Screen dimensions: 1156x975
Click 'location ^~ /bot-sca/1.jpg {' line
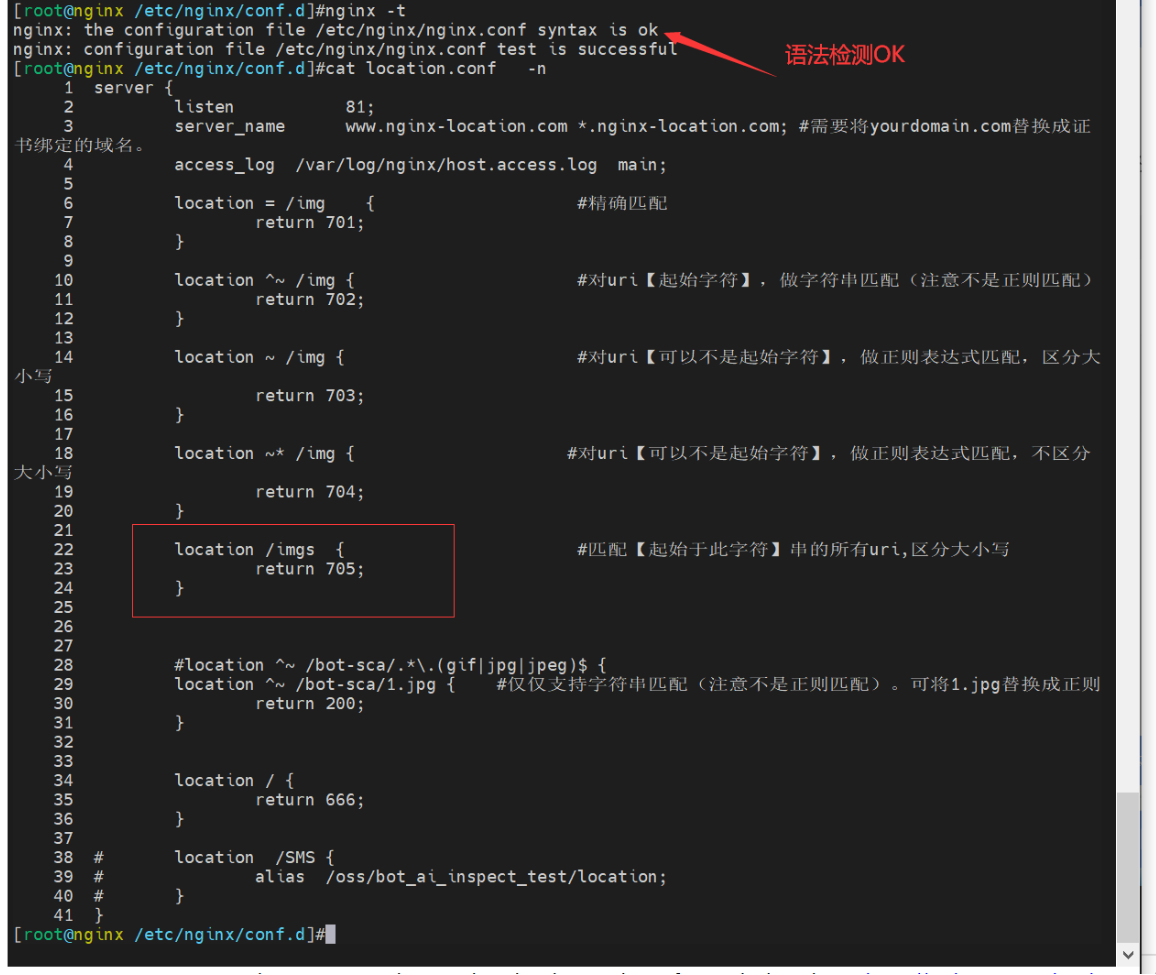tap(315, 684)
